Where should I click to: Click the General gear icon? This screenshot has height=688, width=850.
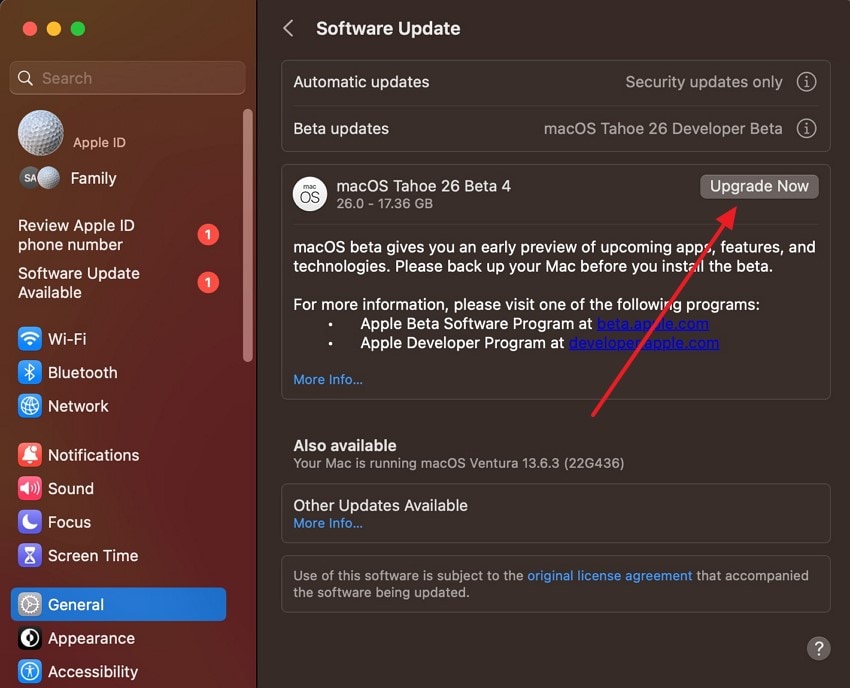click(29, 605)
